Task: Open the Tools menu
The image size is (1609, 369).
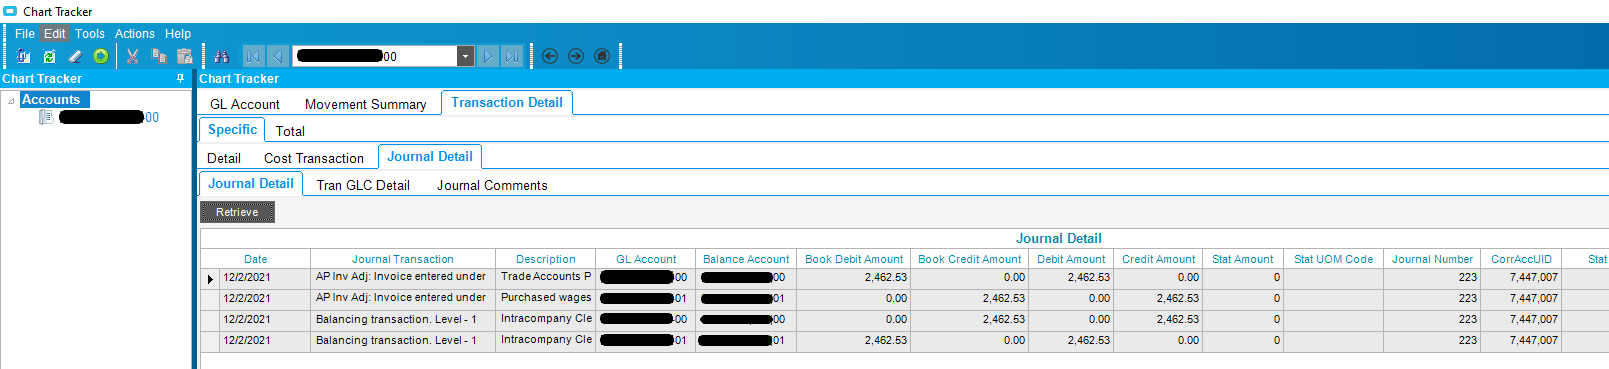Action: 90,33
